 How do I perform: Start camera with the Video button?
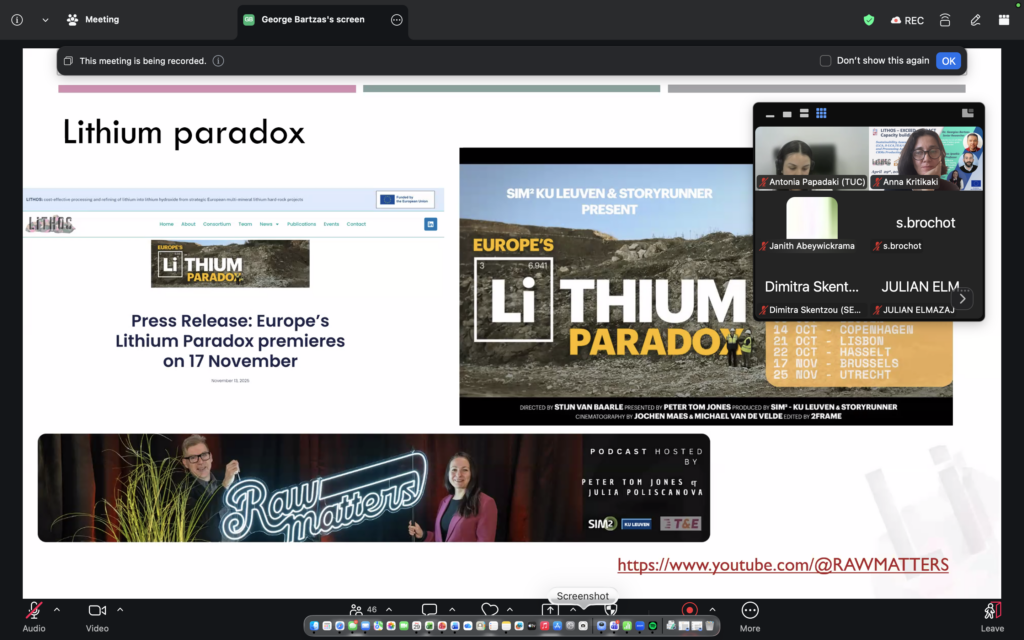pyautogui.click(x=97, y=616)
